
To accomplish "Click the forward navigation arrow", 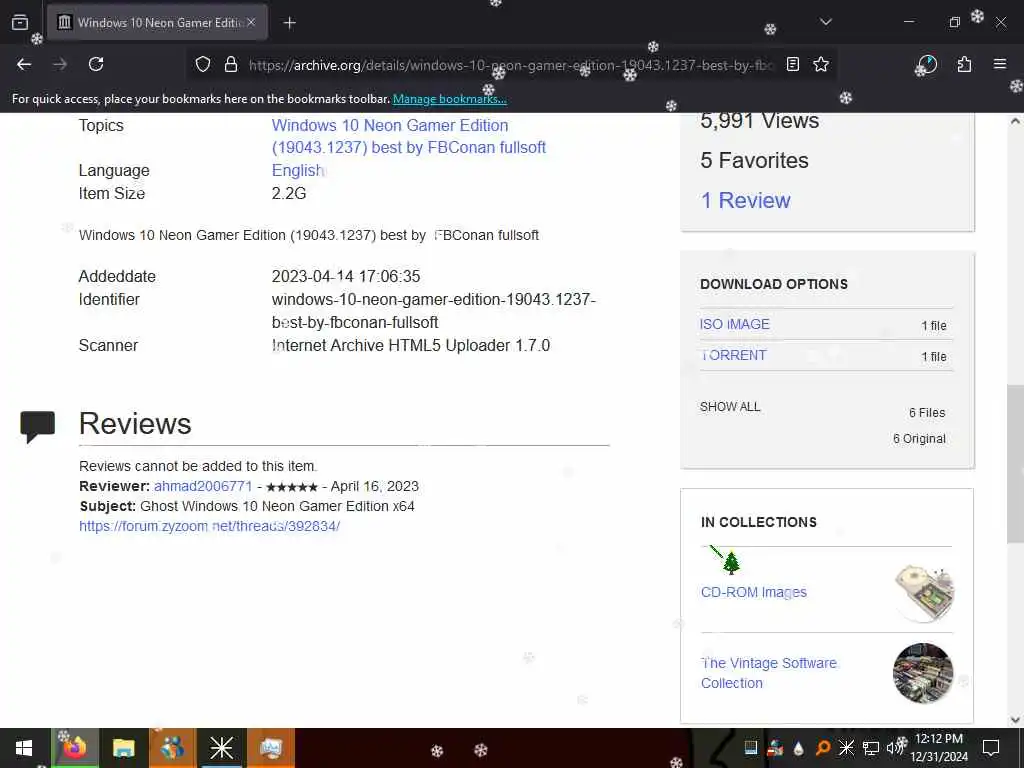I will pyautogui.click(x=60, y=64).
